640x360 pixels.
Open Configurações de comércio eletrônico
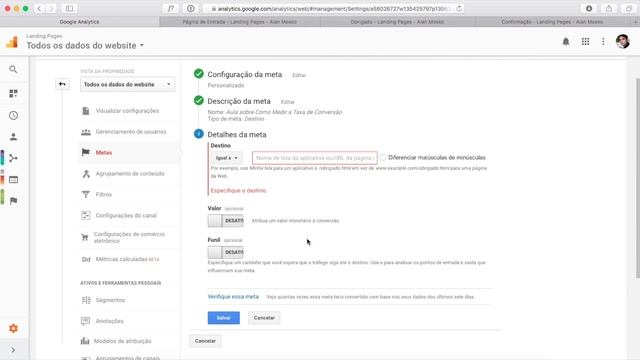point(129,238)
